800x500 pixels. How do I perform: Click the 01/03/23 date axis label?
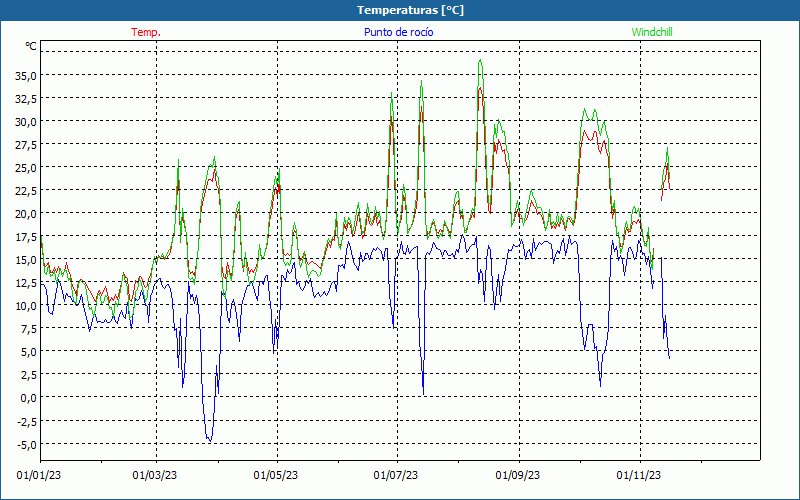point(155,476)
